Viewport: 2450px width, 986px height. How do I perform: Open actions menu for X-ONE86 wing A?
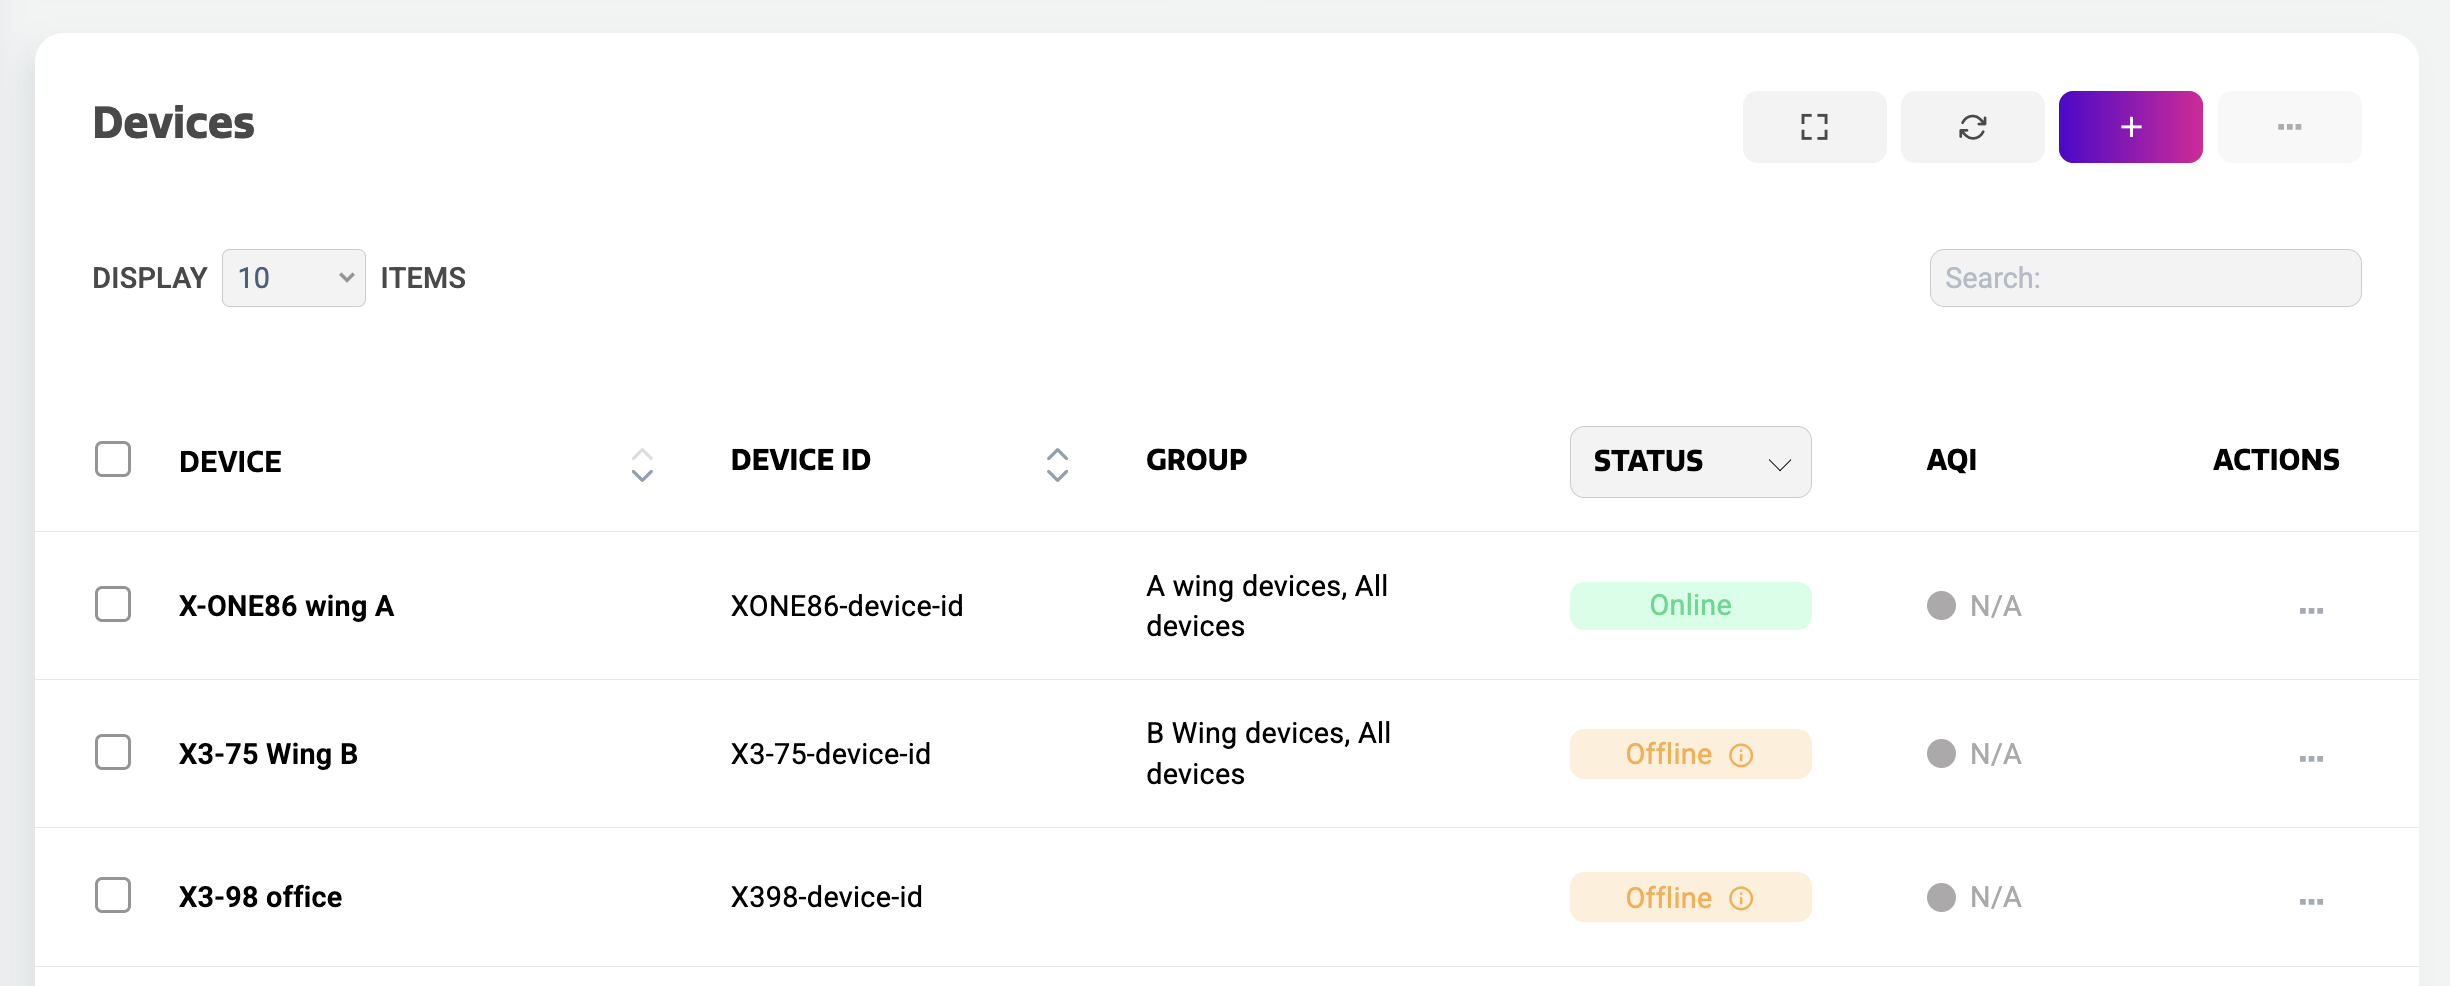click(x=2311, y=611)
